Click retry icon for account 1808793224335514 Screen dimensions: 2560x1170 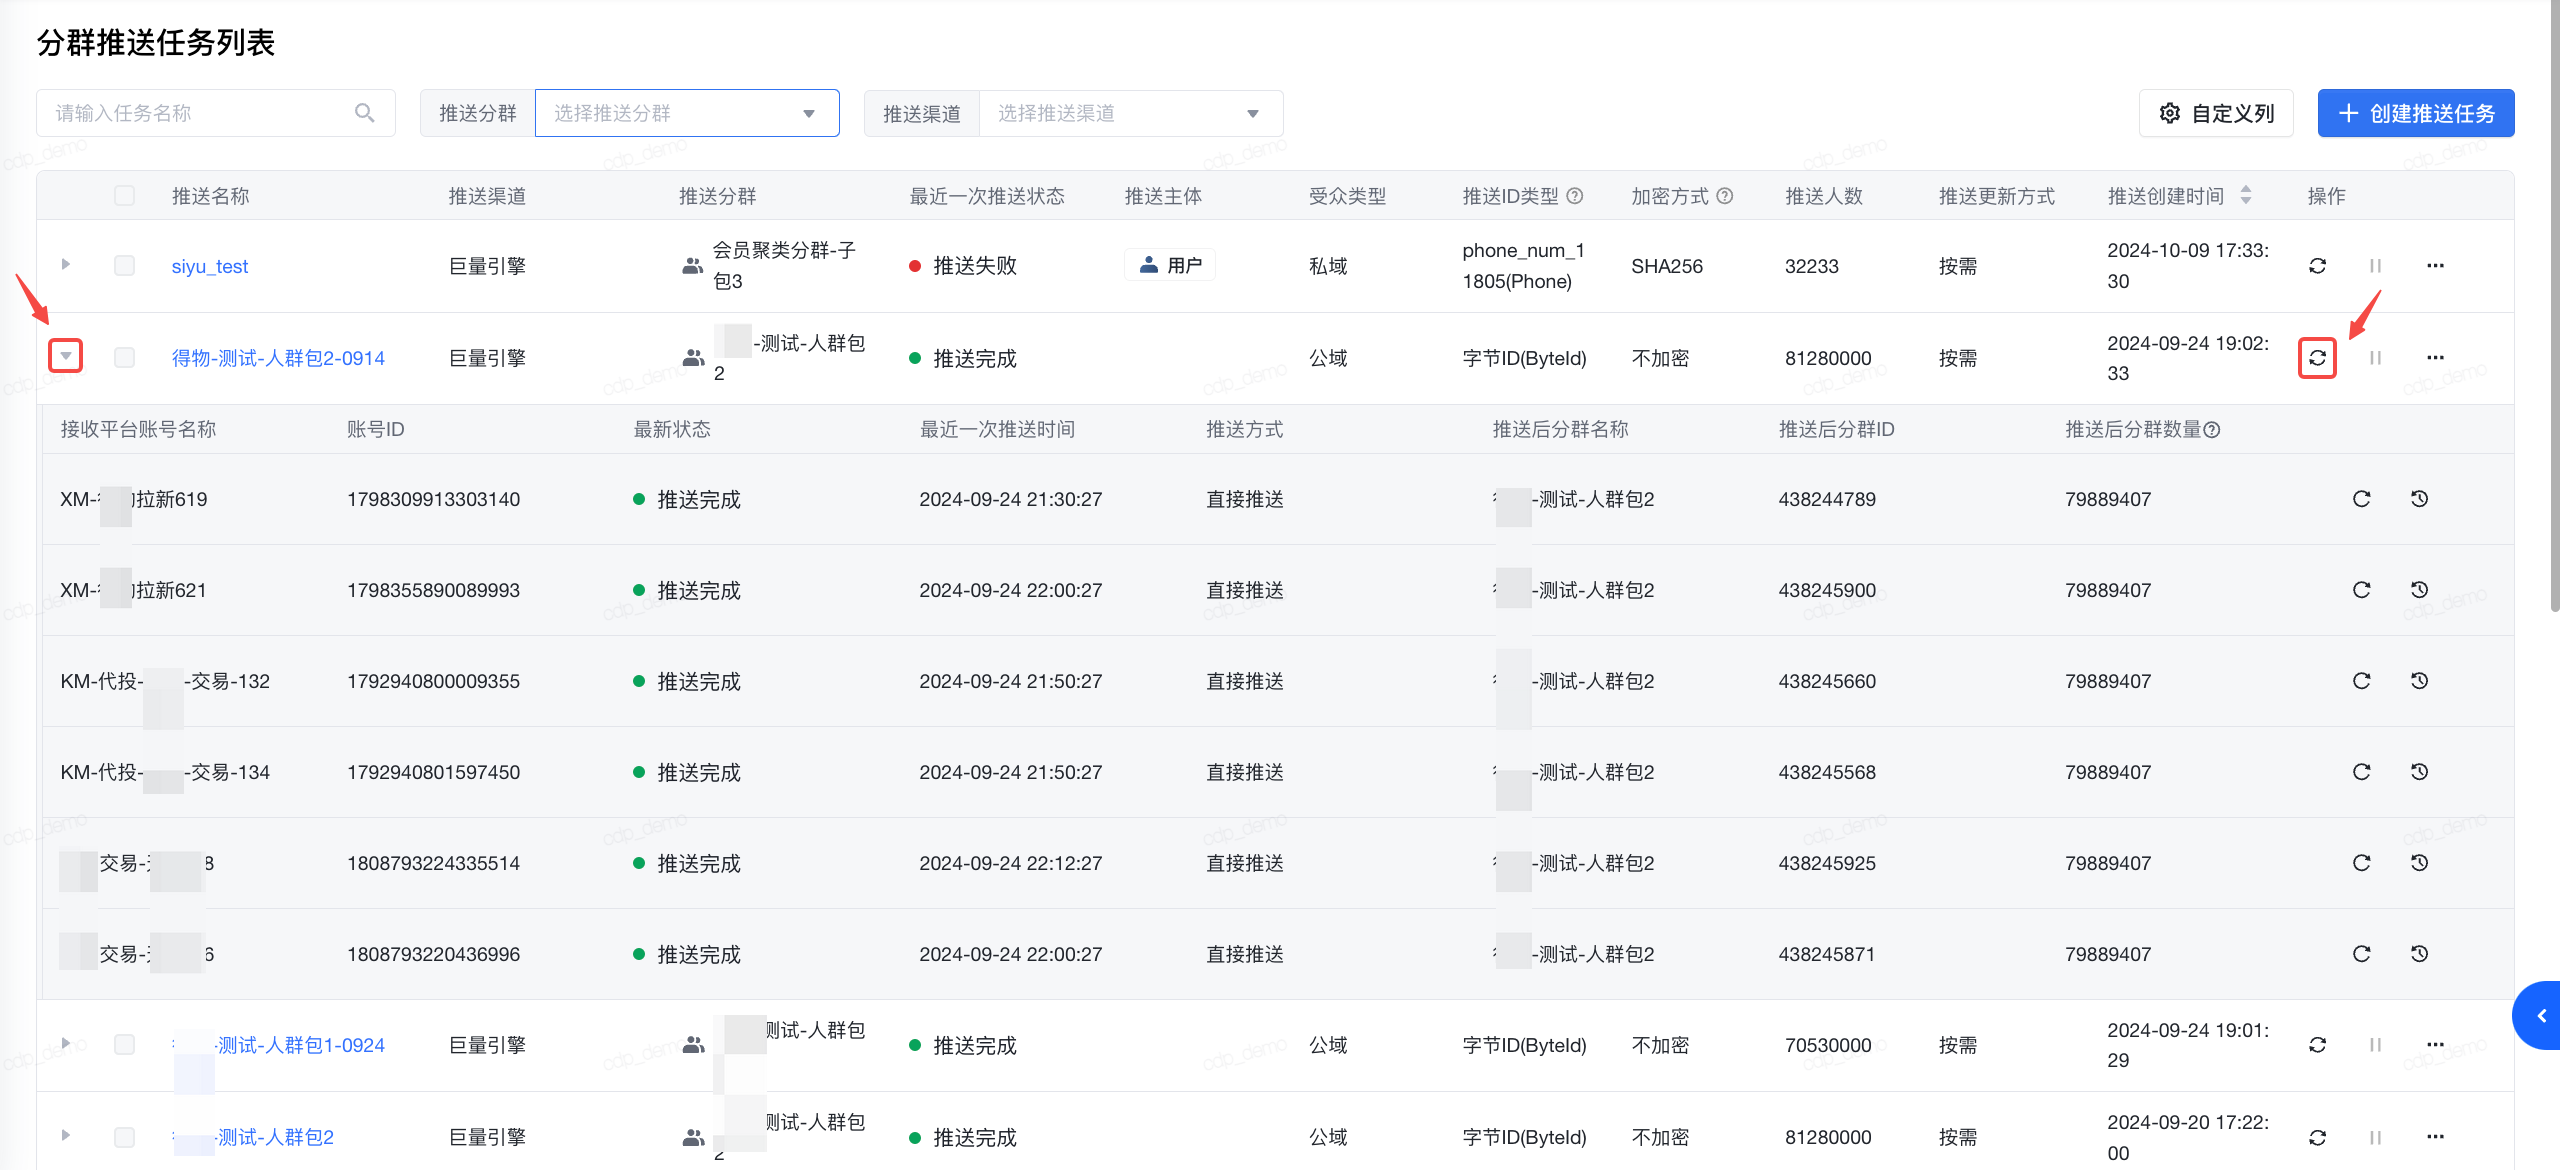tap(2361, 863)
